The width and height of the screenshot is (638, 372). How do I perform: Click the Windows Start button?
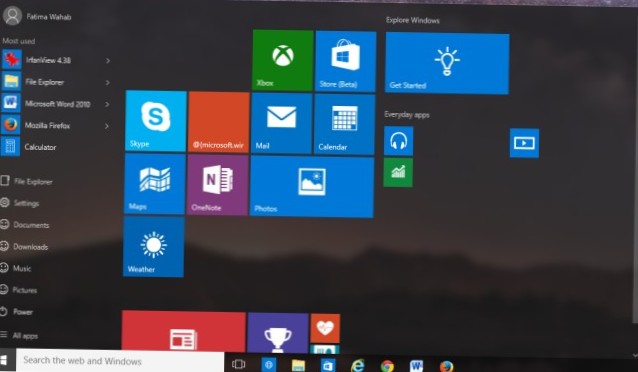click(x=4, y=360)
